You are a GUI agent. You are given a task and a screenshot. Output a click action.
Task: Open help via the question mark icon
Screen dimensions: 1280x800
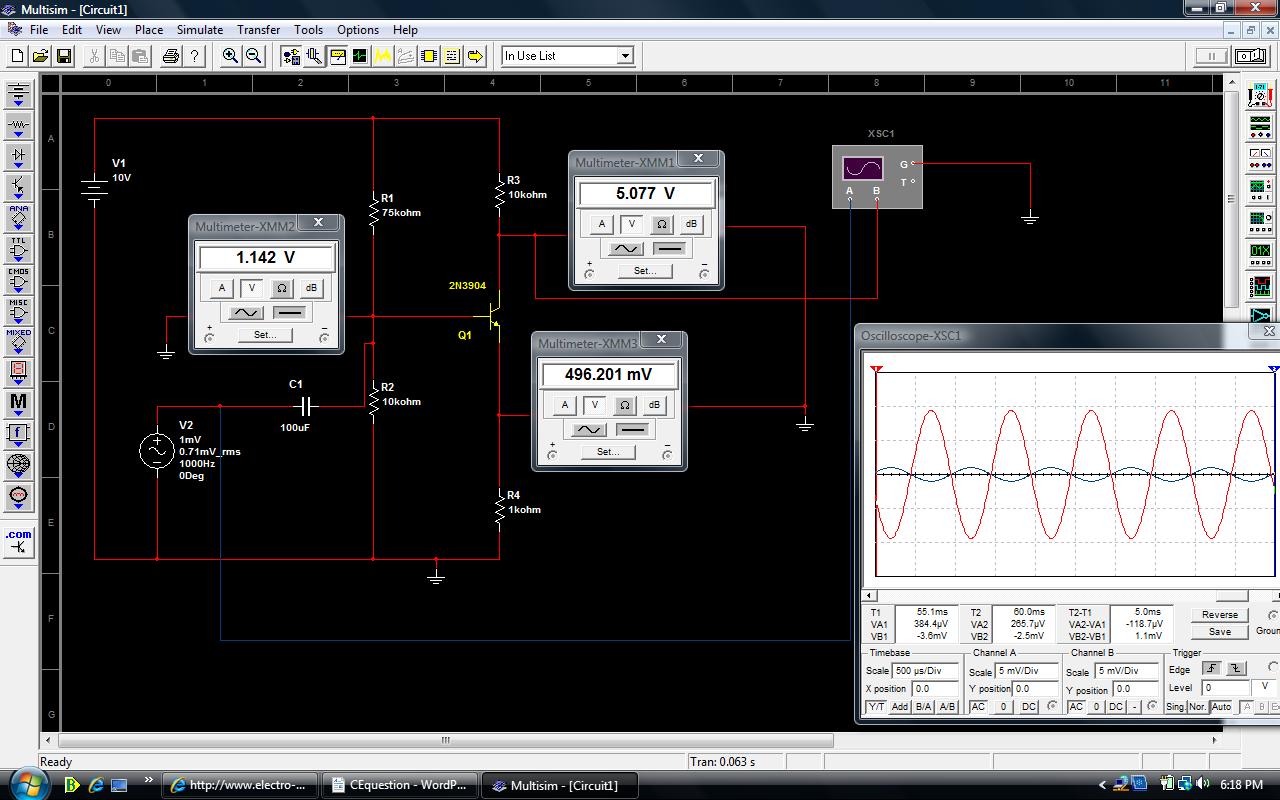point(195,56)
